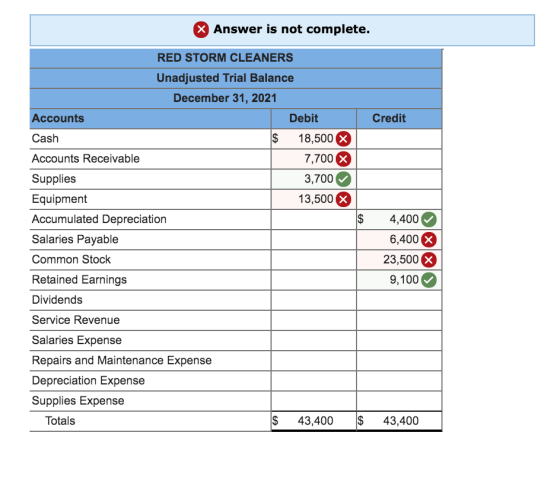
Task: Click the Supplies Expense credit cell
Action: click(399, 401)
